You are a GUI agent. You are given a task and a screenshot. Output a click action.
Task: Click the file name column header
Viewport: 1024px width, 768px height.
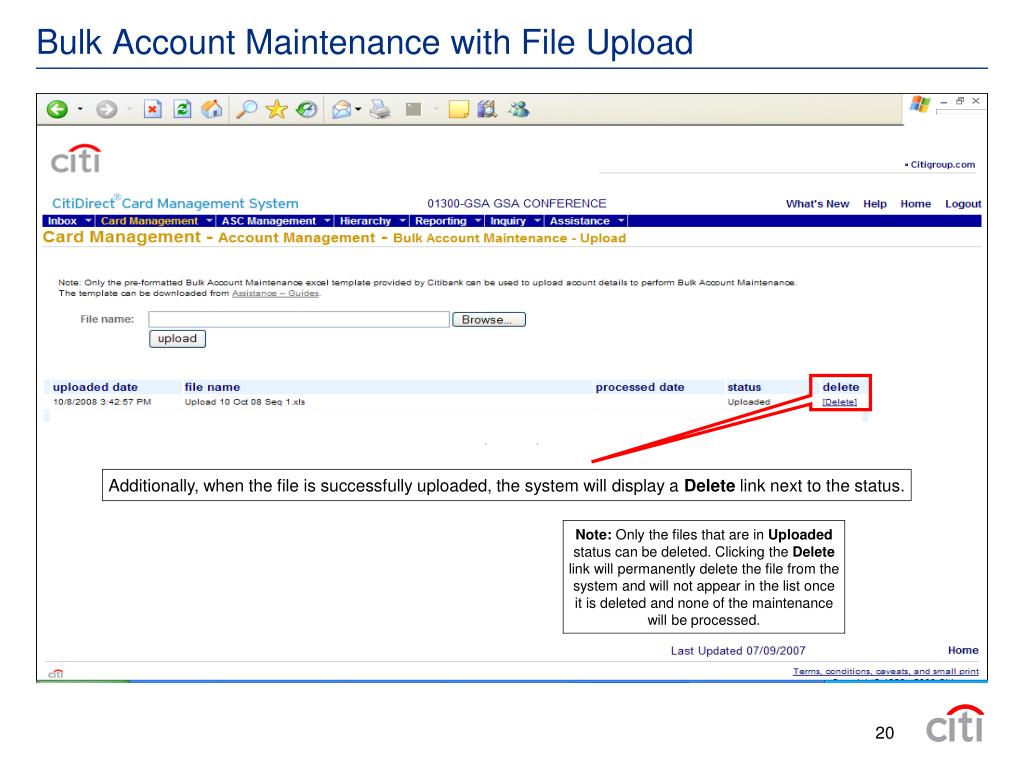coord(212,387)
